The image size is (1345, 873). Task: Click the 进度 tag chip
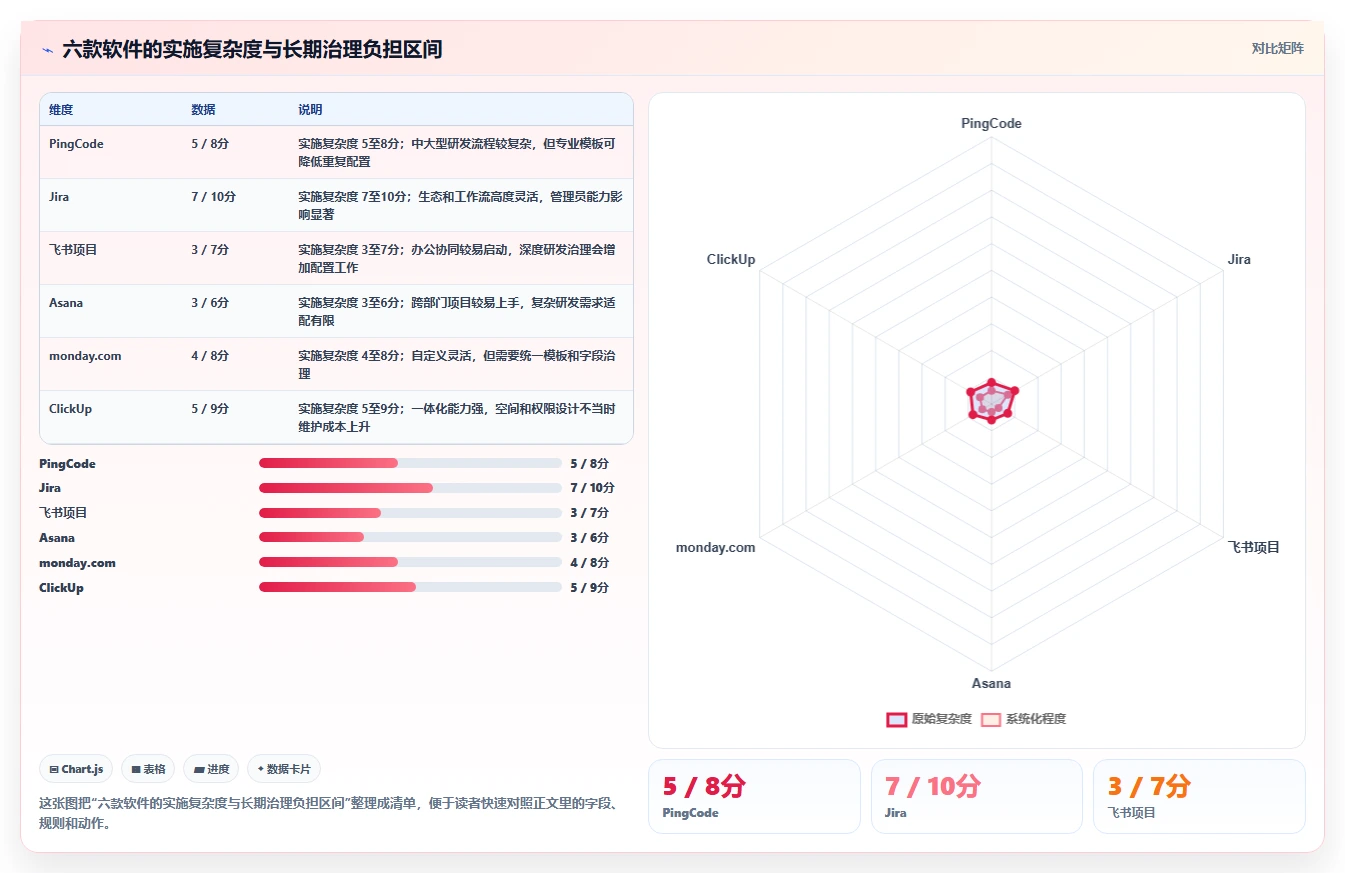click(211, 769)
